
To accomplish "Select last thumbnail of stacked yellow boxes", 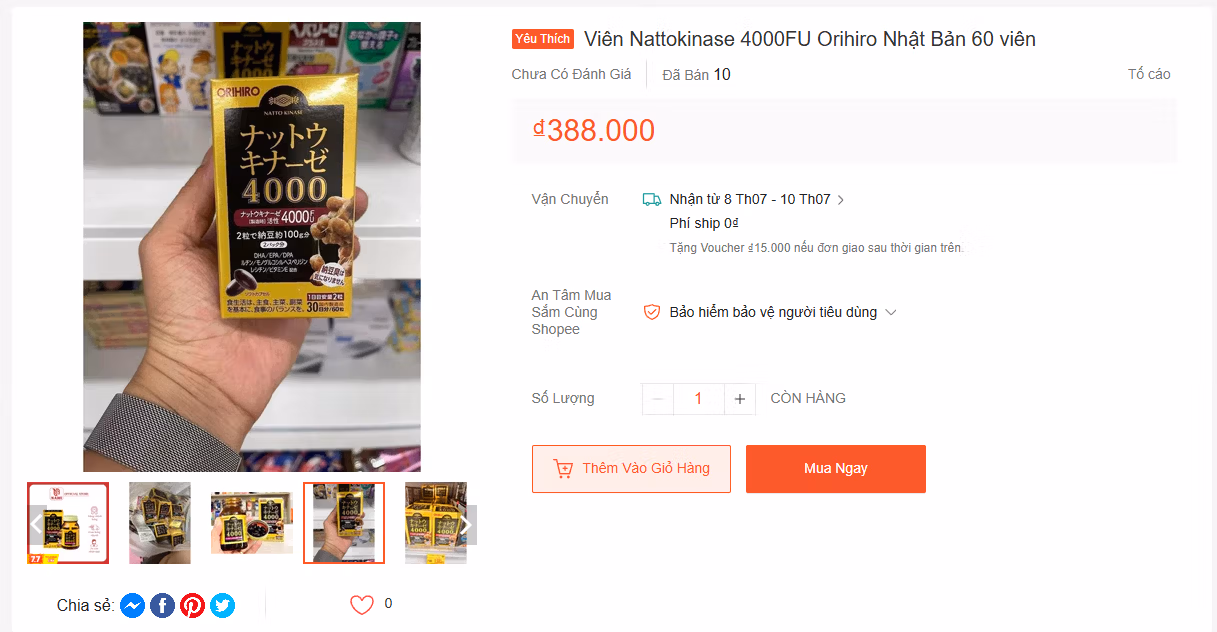I will (x=436, y=523).
